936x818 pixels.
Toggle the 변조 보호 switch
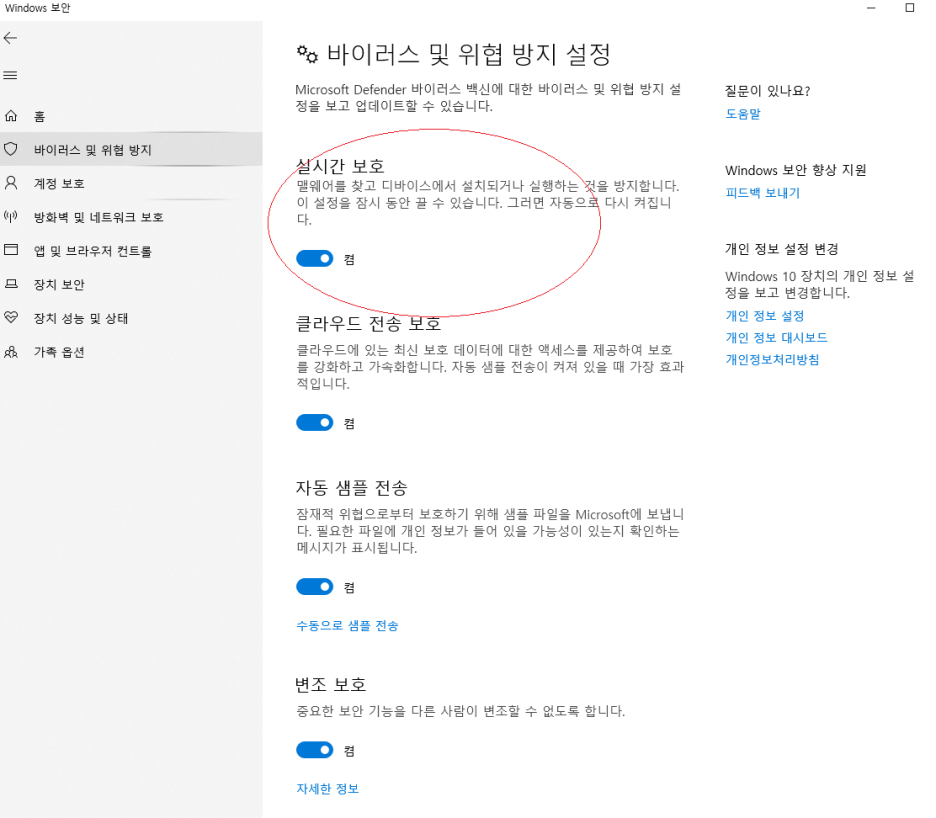coord(315,750)
